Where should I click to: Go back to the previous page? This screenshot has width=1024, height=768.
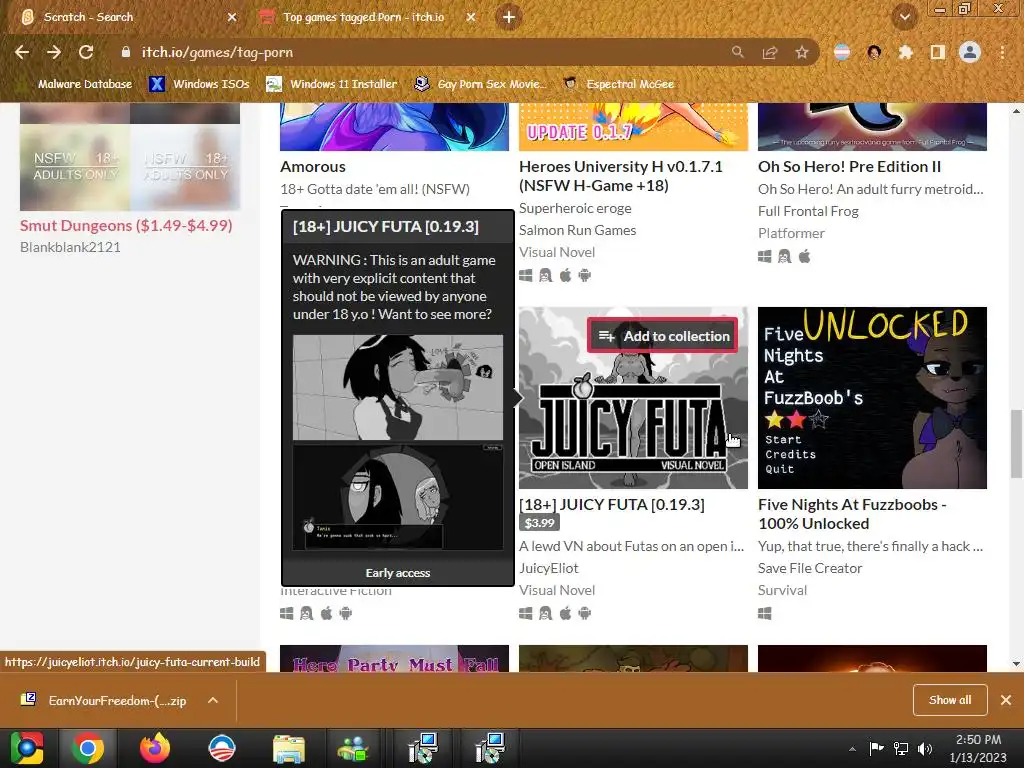[x=22, y=52]
